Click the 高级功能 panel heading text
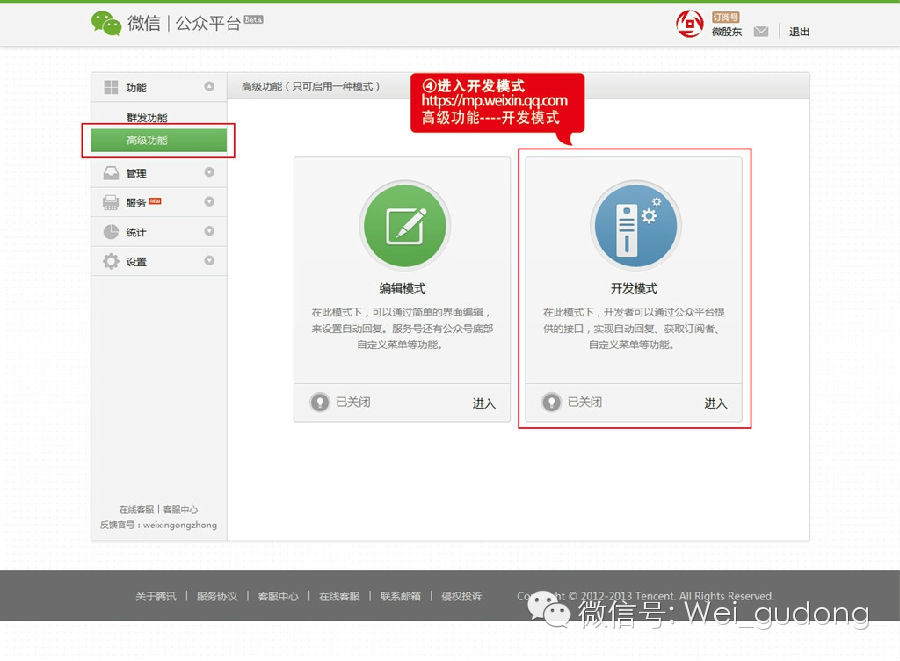 click(x=311, y=87)
